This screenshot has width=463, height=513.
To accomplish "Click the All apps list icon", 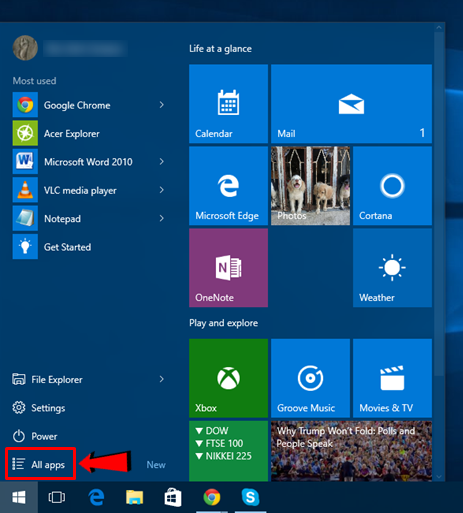I will click(x=18, y=464).
